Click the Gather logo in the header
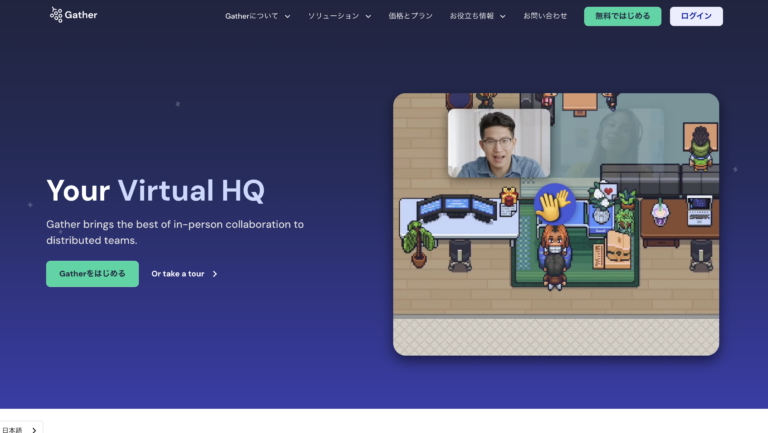Image resolution: width=768 pixels, height=433 pixels. 73,15
